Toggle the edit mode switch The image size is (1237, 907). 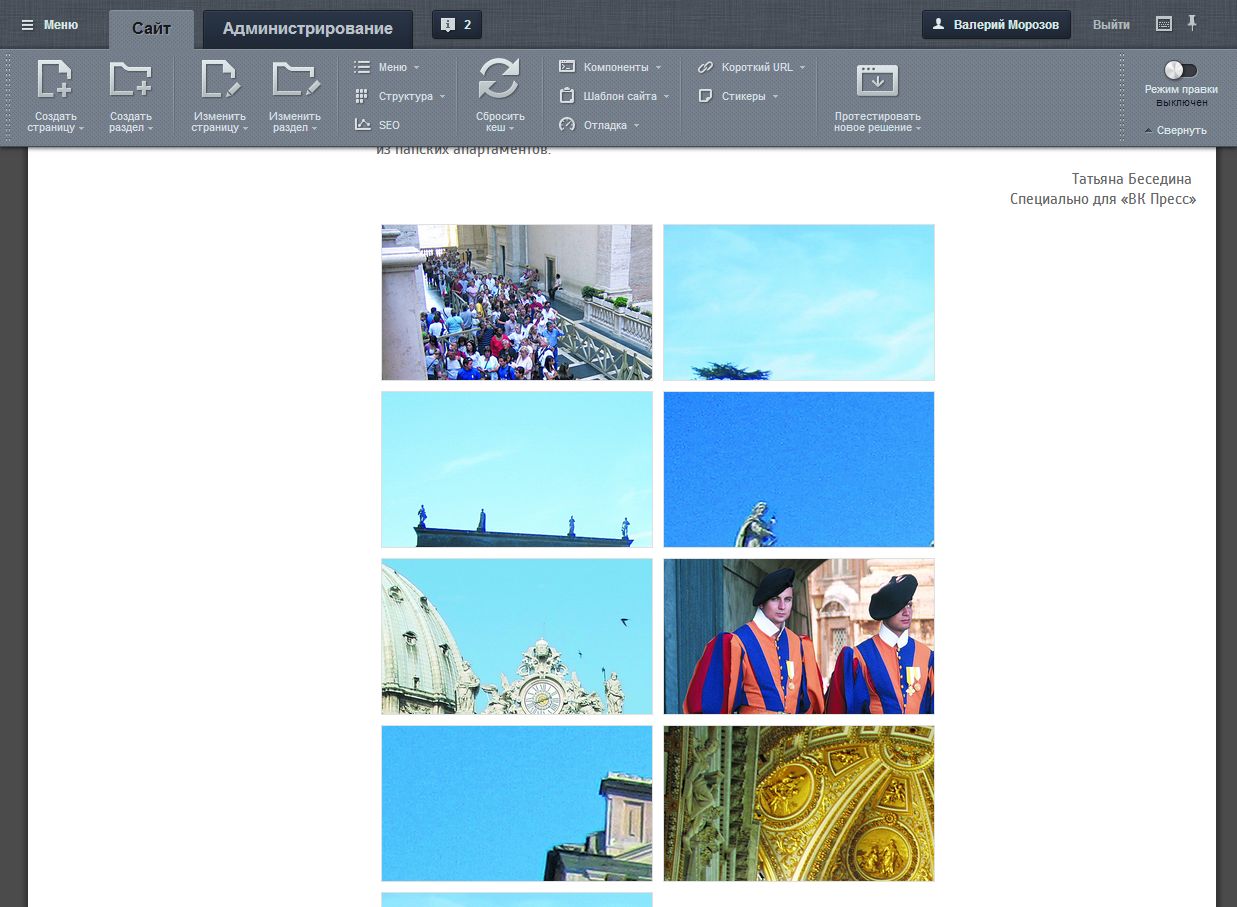(1180, 70)
